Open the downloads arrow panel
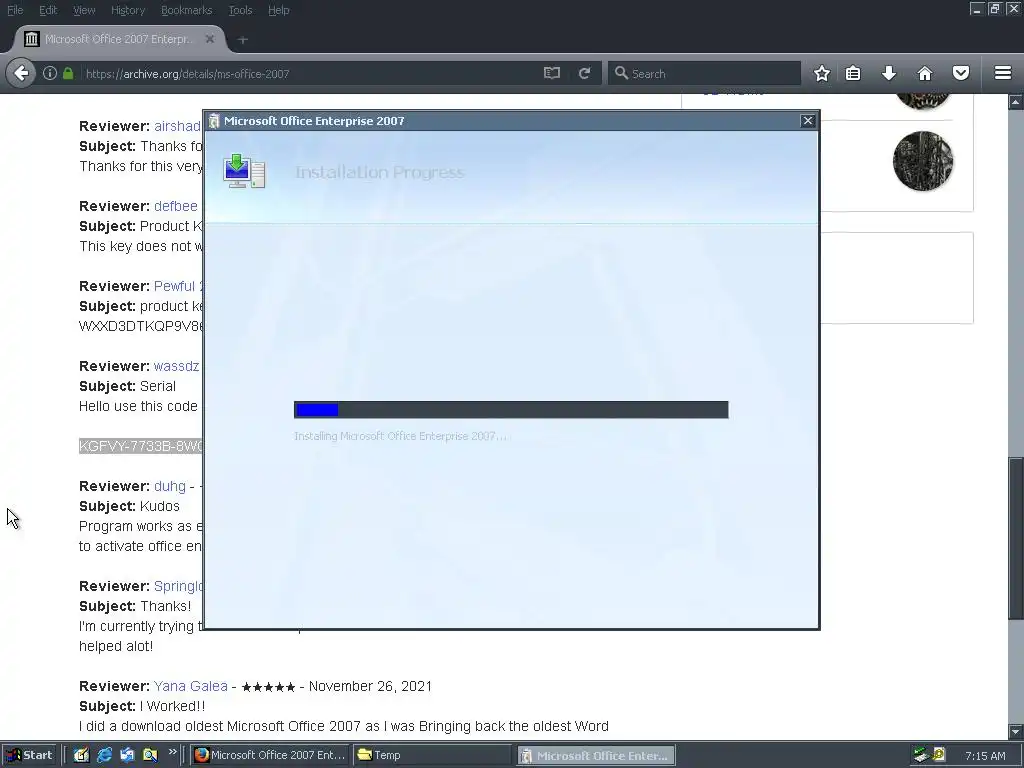 [x=889, y=73]
